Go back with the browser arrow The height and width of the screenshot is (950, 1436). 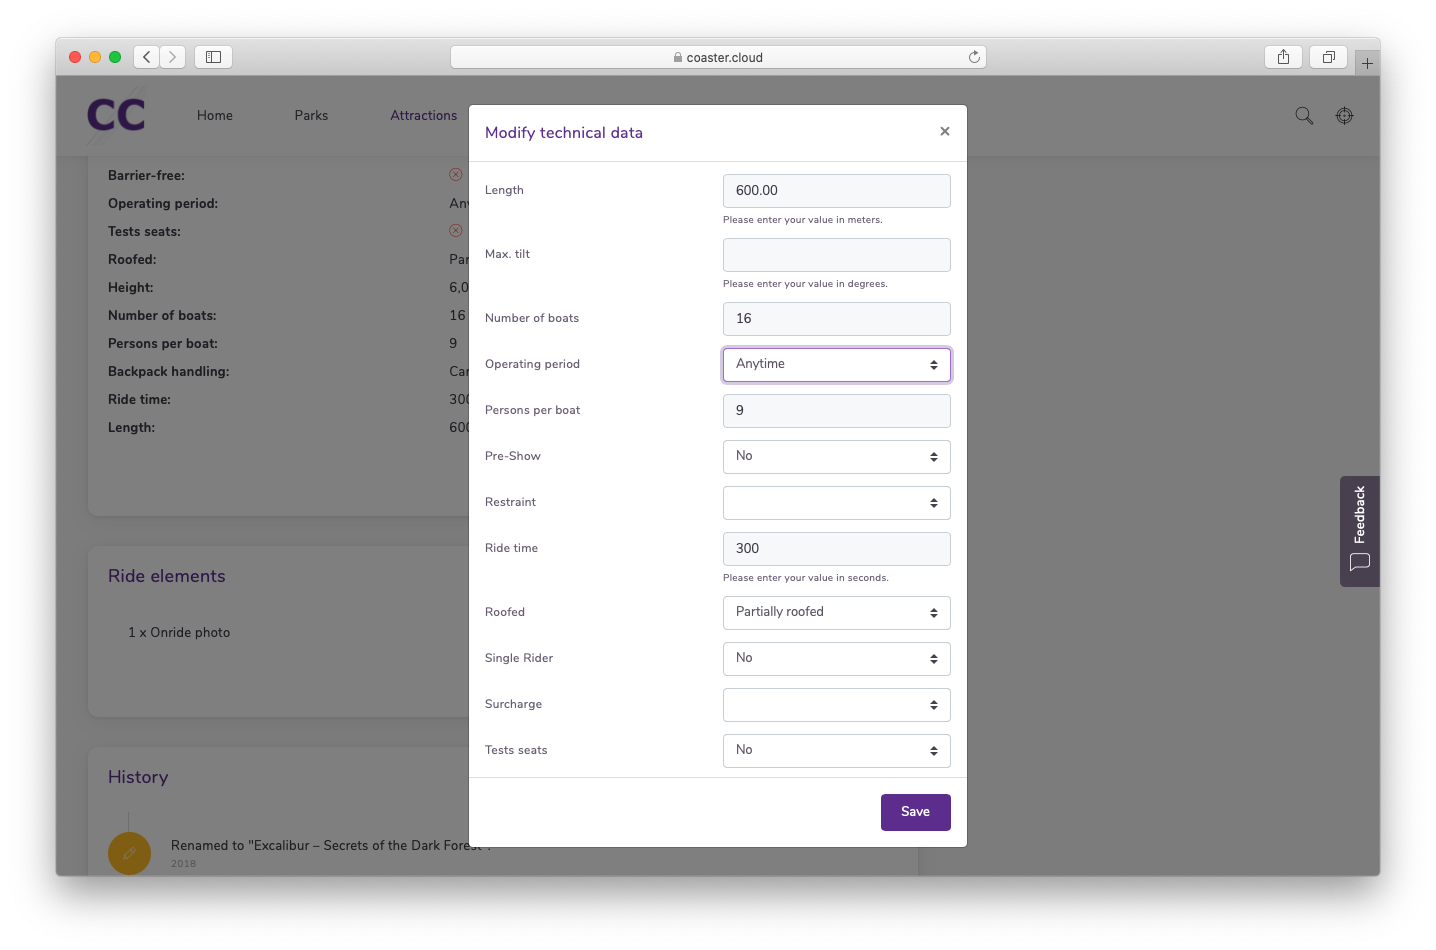point(147,57)
